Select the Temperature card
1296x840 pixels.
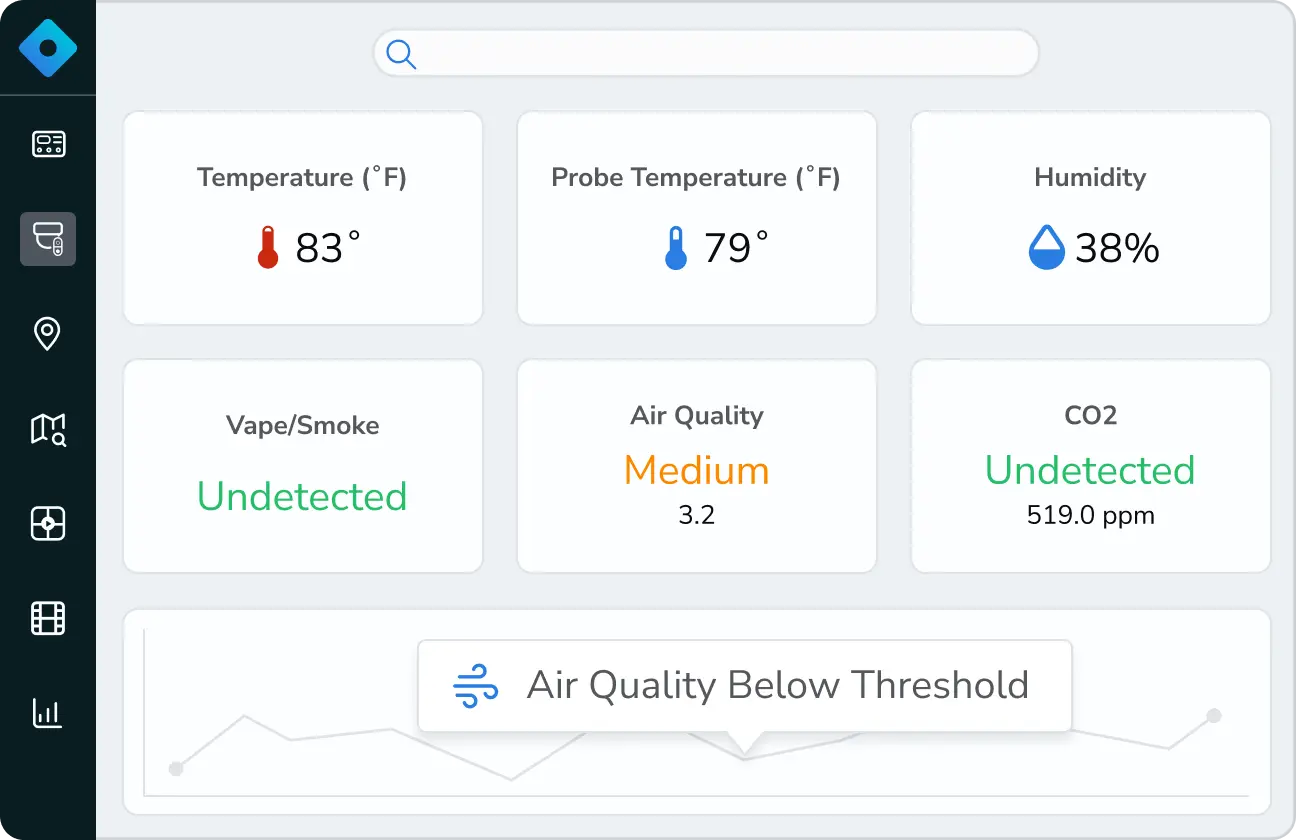302,218
